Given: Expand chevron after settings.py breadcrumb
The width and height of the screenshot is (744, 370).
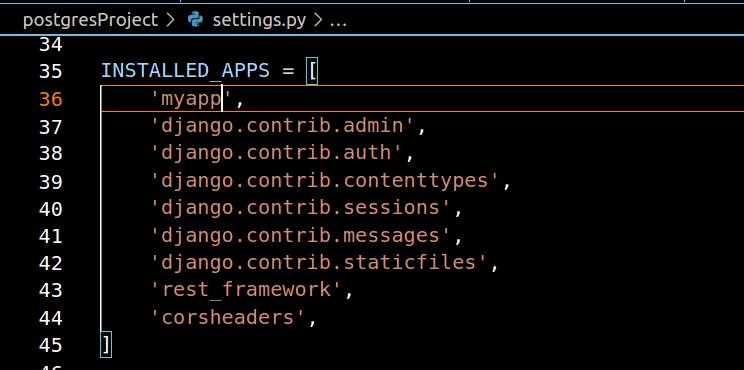Looking at the screenshot, I should point(318,20).
